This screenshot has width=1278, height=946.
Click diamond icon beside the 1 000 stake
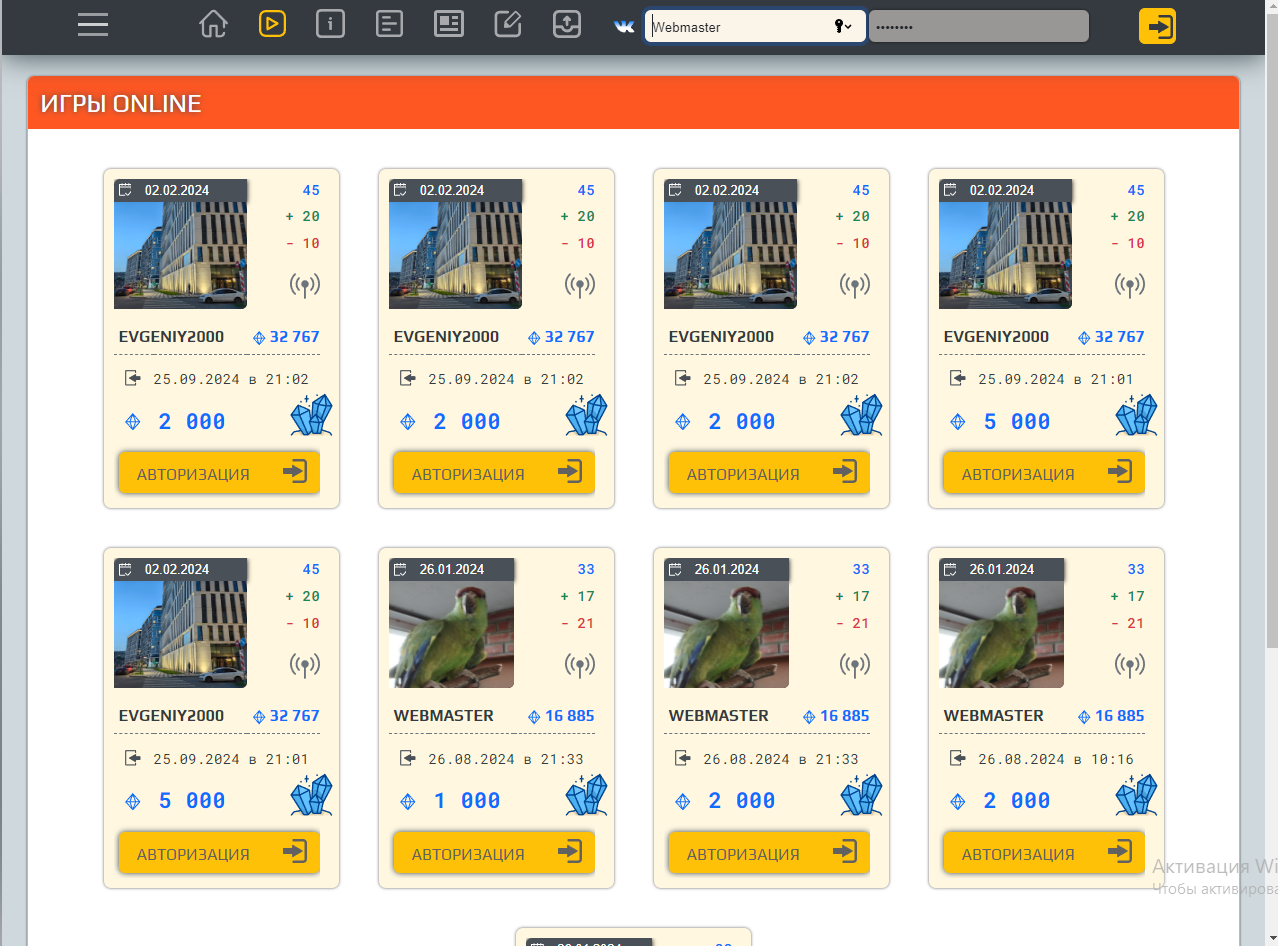click(408, 802)
